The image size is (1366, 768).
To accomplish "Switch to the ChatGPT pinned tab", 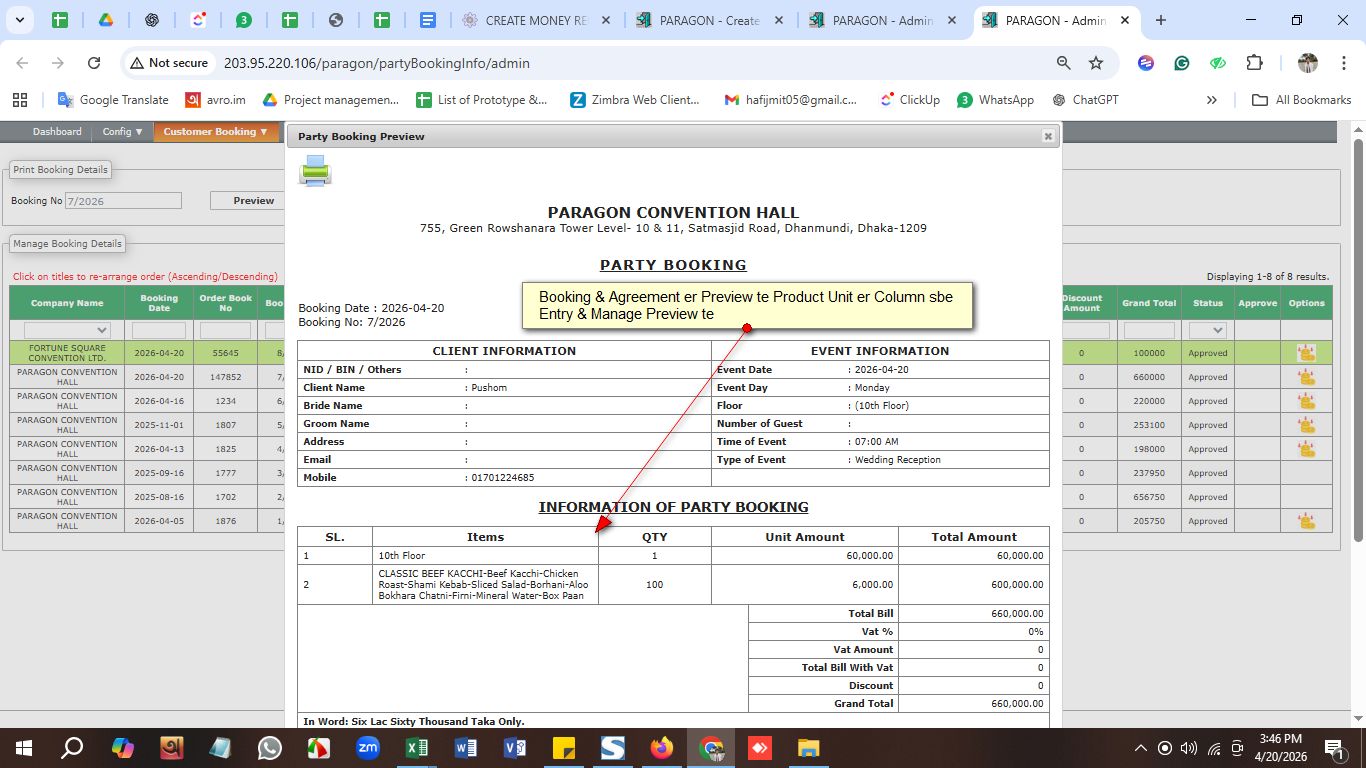I will 152,20.
